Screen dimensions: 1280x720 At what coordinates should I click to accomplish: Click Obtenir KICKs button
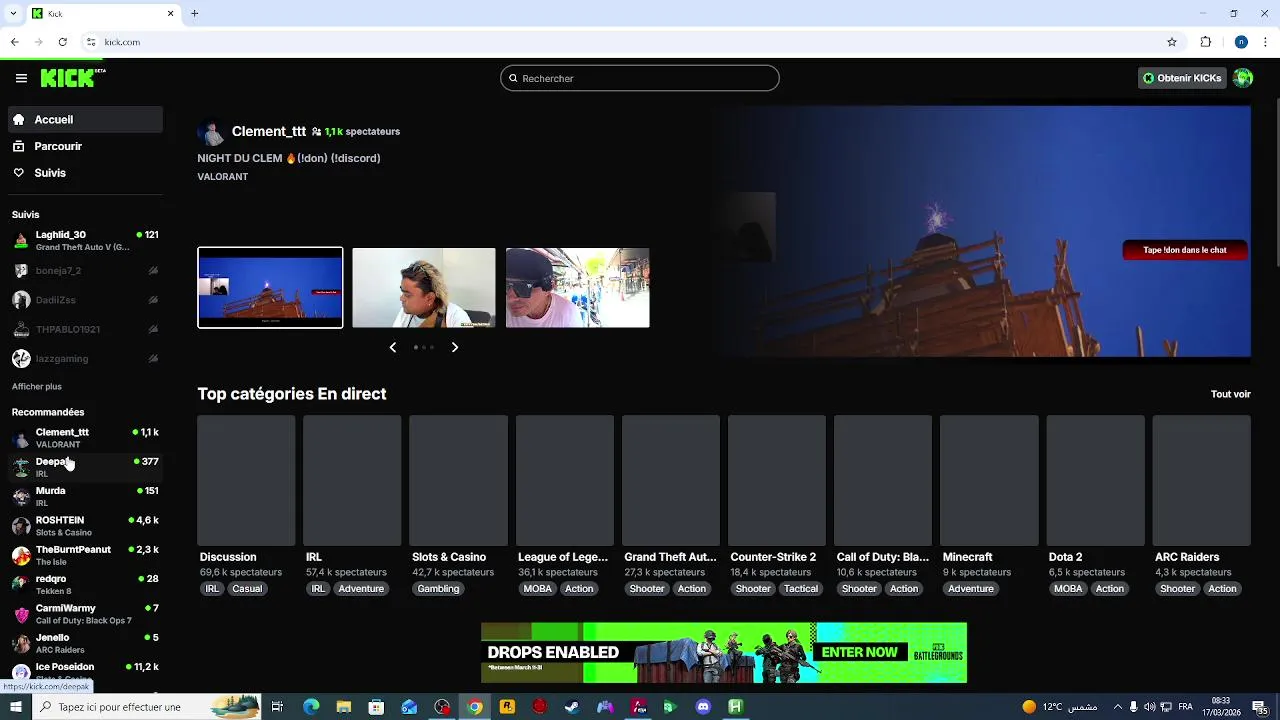click(x=1182, y=78)
